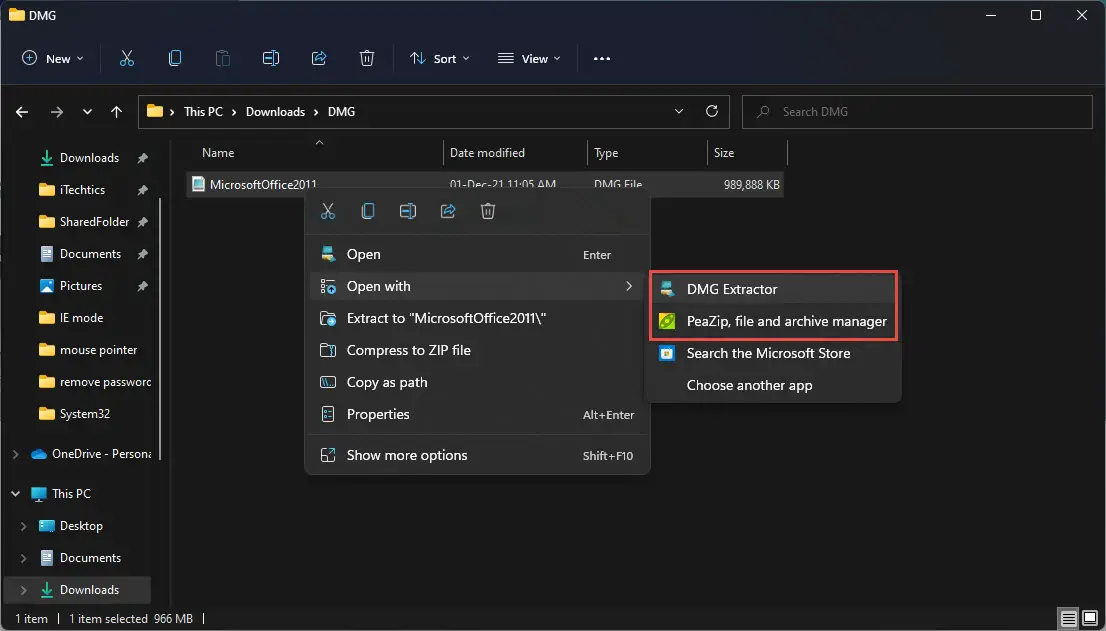The image size is (1106, 631).
Task: Click This PC in the address breadcrumb
Action: (x=203, y=111)
